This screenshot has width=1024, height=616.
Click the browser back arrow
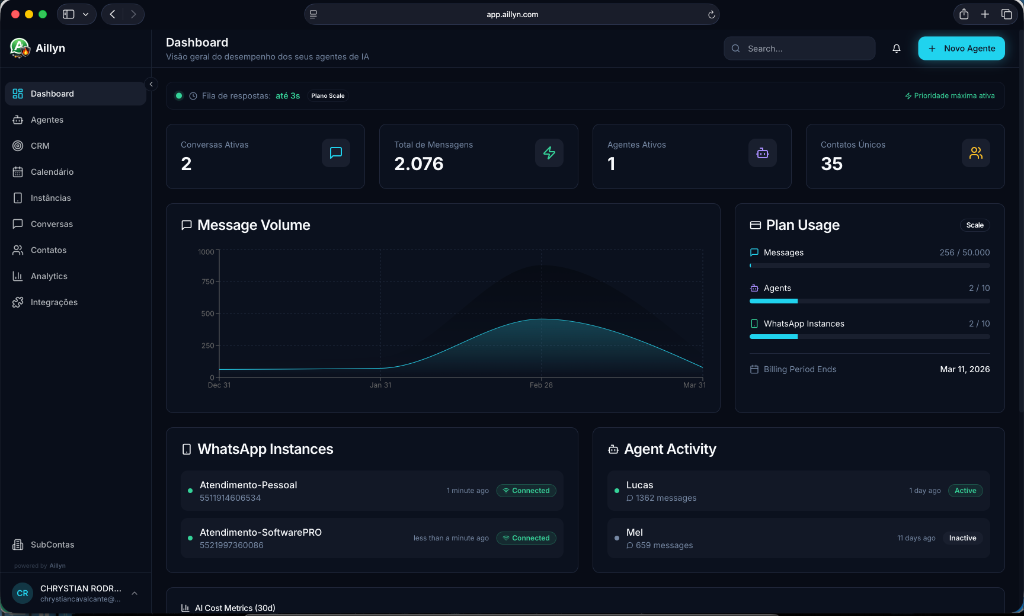point(112,14)
